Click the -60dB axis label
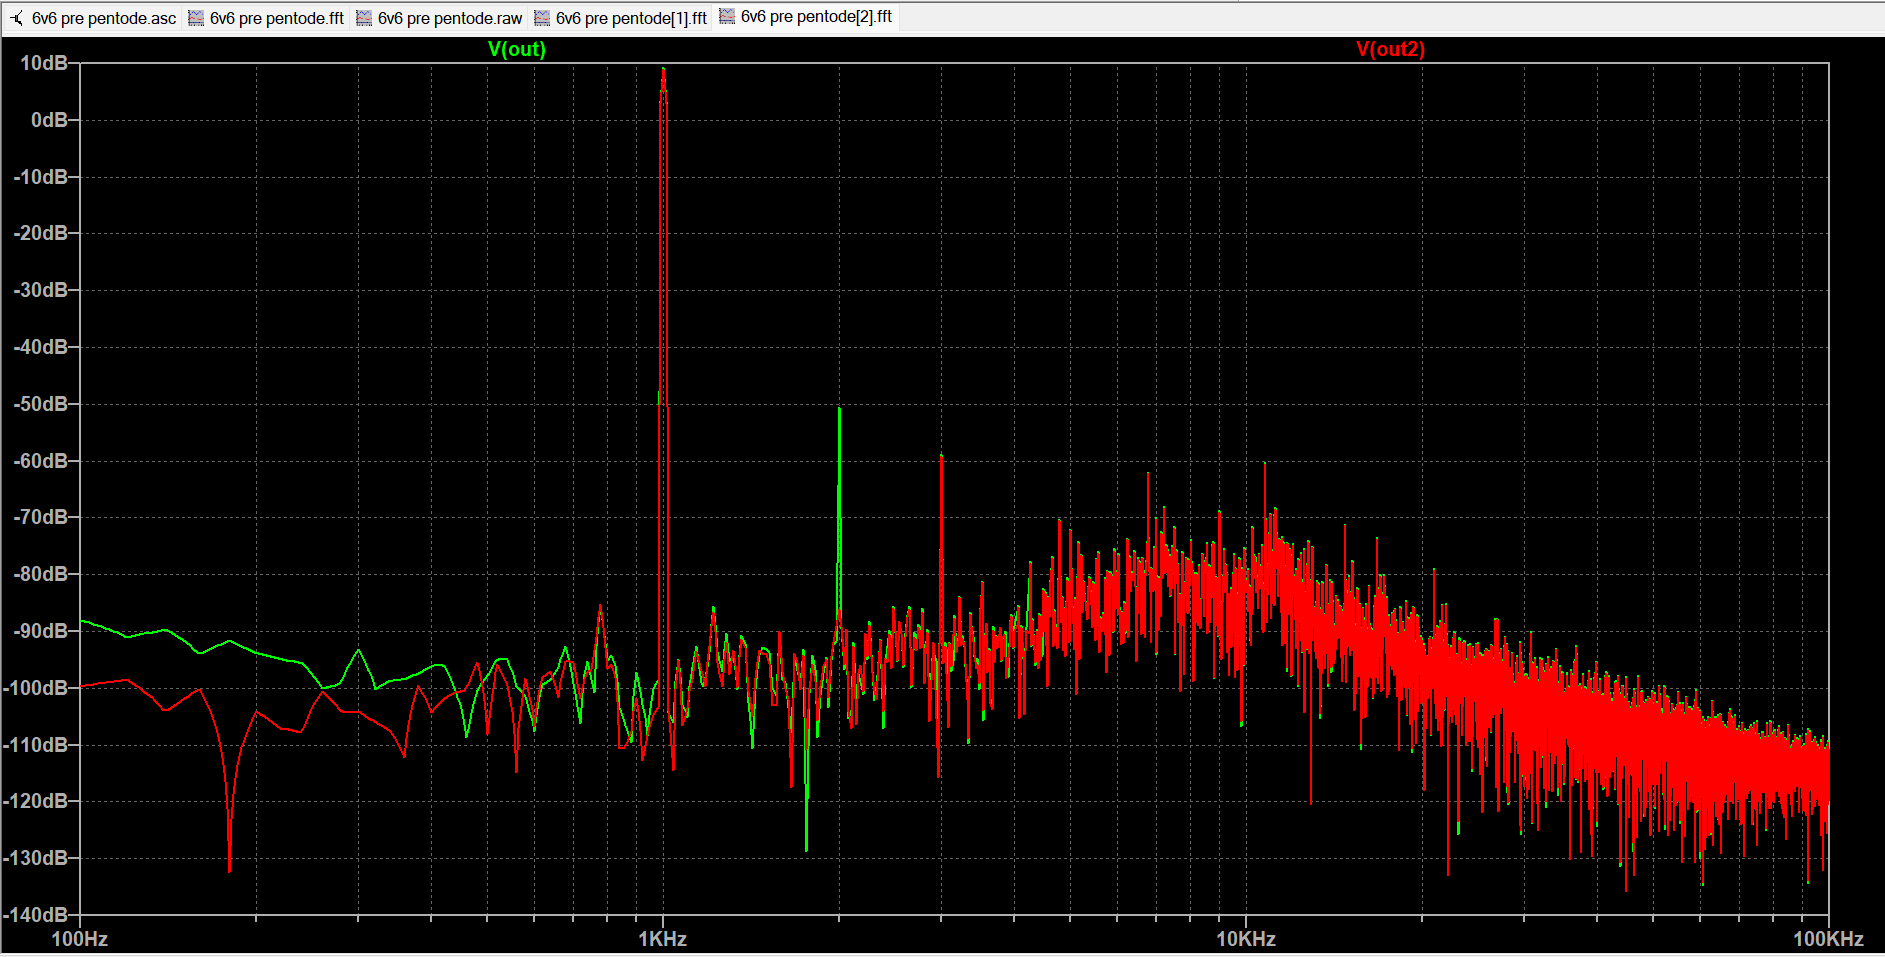This screenshot has width=1885, height=957. 40,461
